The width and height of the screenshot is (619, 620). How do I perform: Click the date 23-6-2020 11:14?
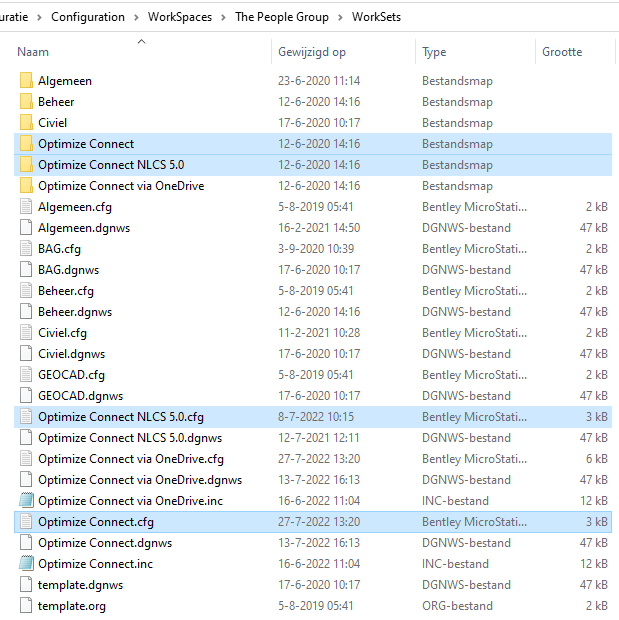pos(319,81)
